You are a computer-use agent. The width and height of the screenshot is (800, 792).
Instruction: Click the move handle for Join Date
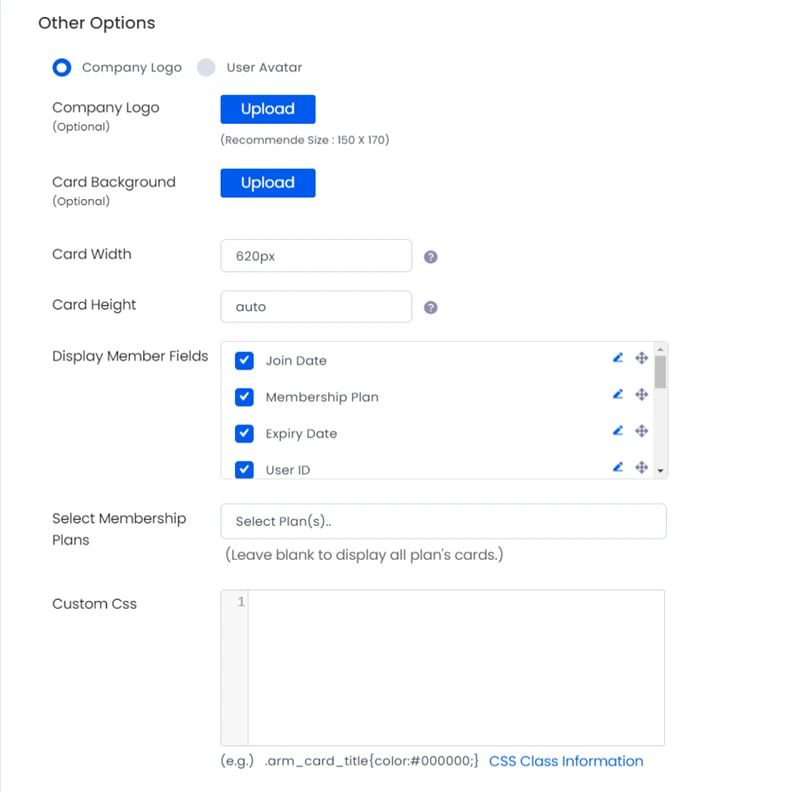pyautogui.click(x=641, y=358)
